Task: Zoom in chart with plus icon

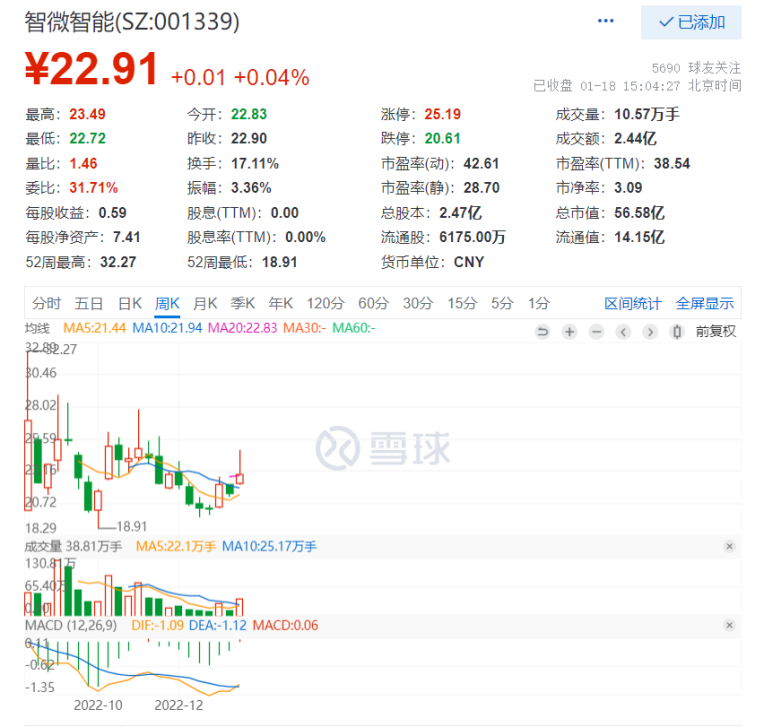Action: pos(569,332)
